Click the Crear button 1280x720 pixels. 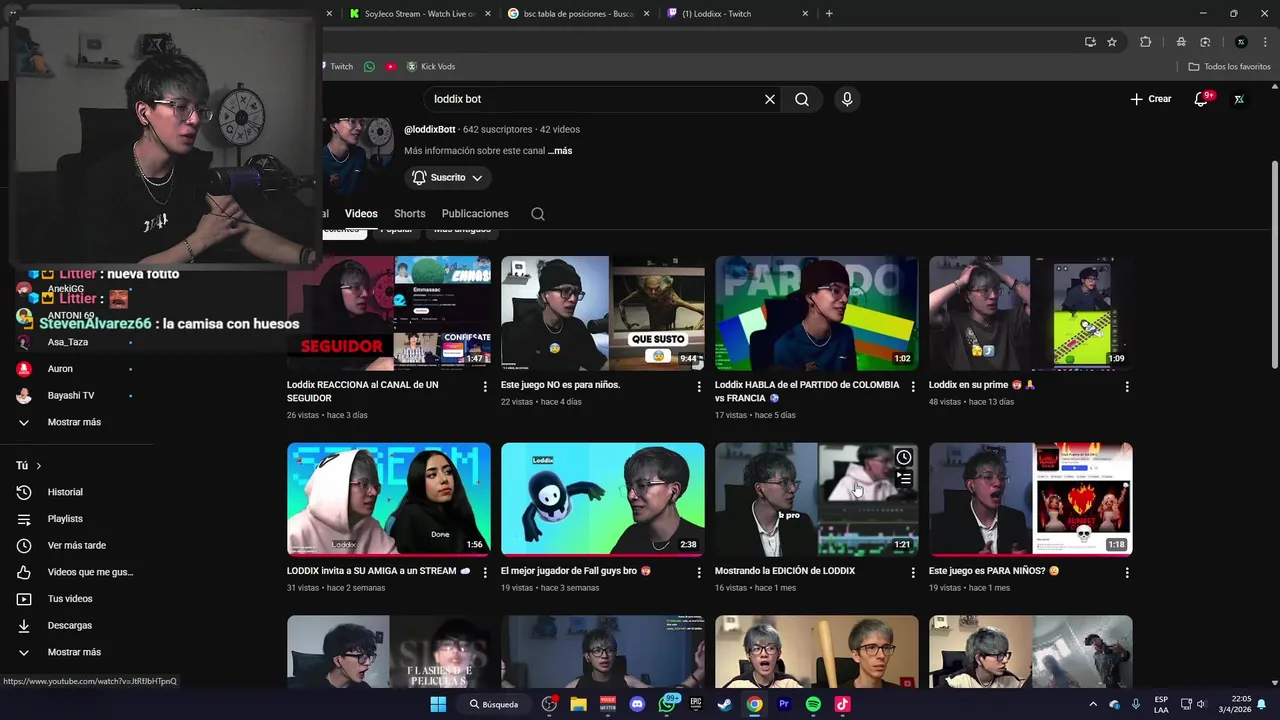click(x=1150, y=99)
